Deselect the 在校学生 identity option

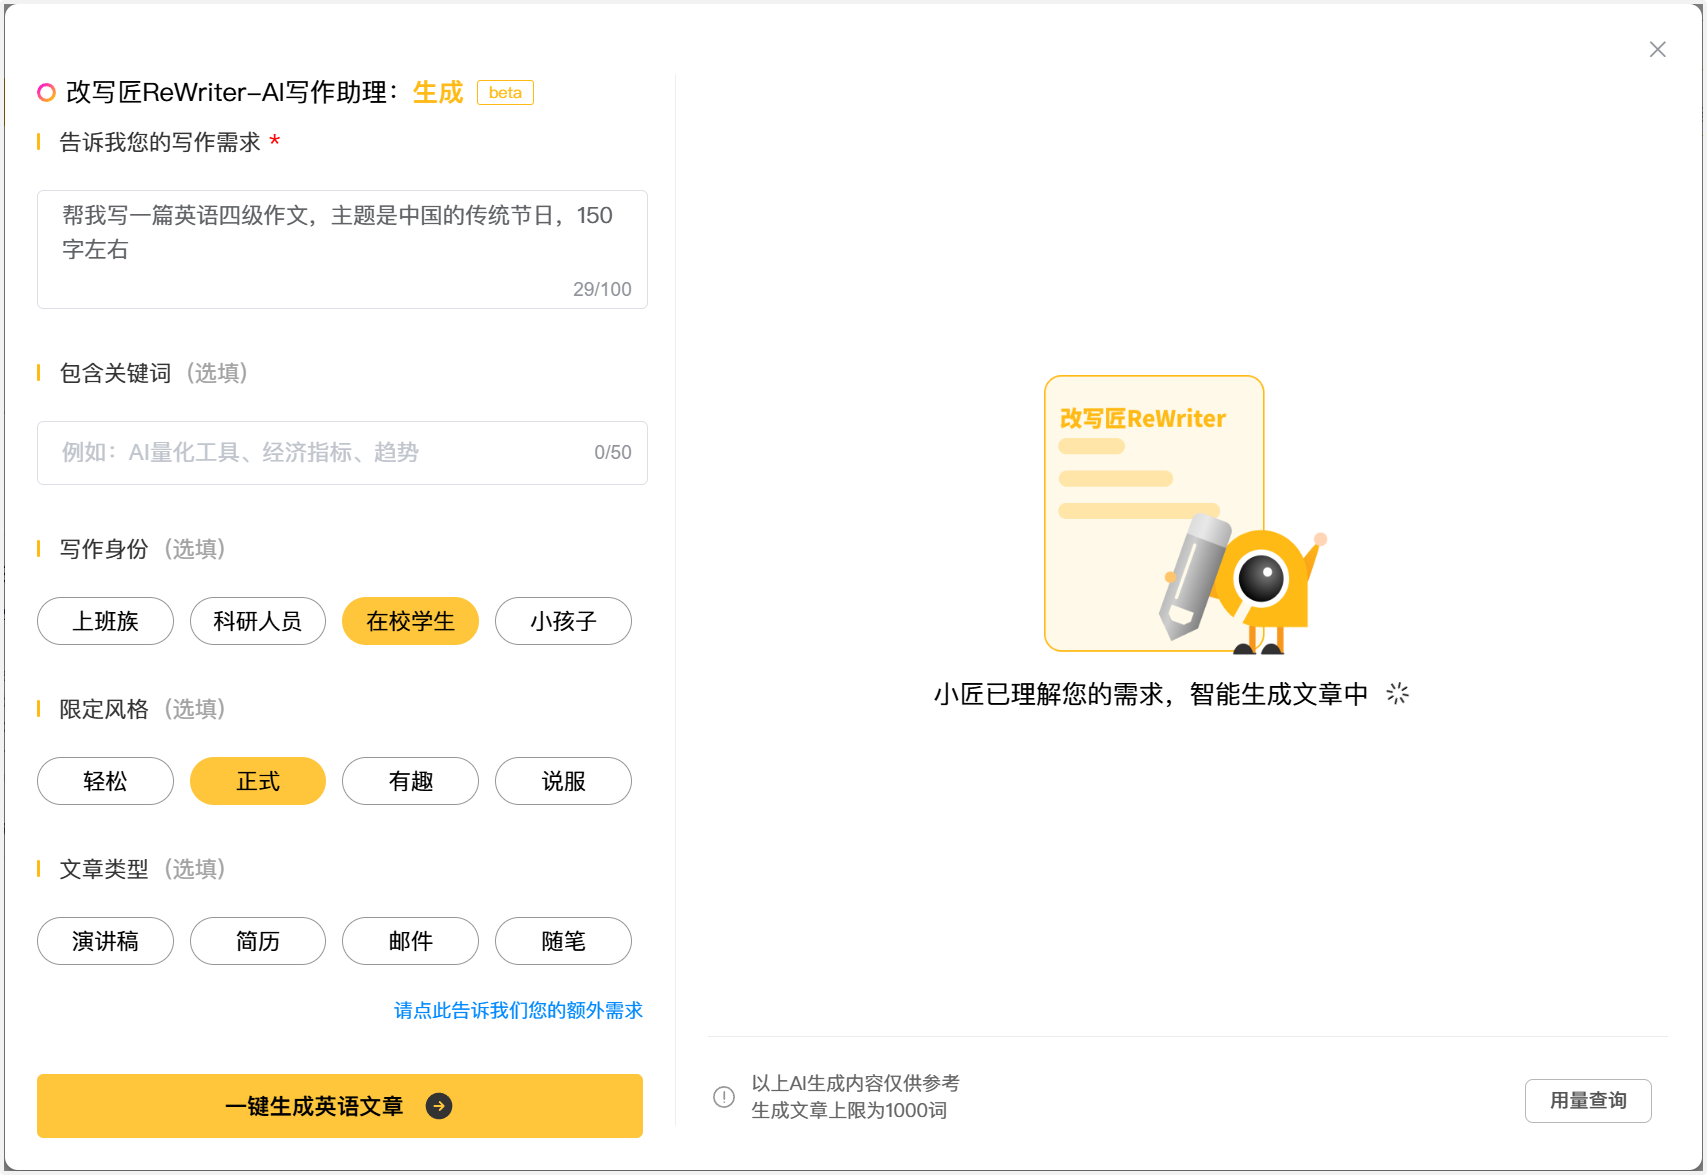click(x=410, y=621)
